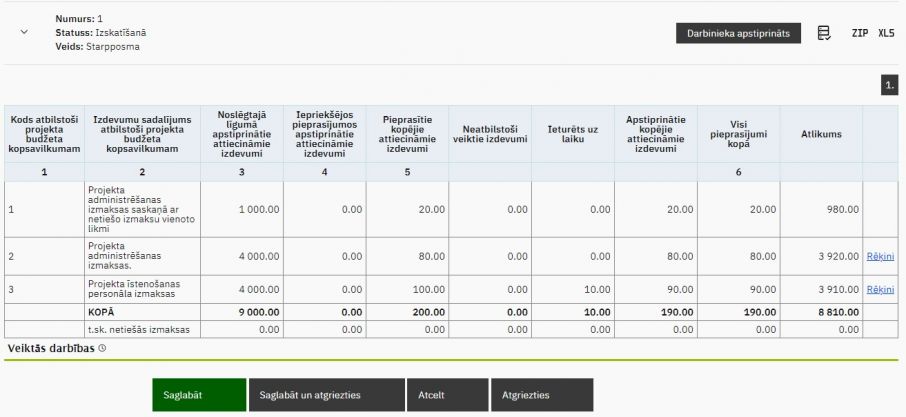906x417 pixels.
Task: Select page 1 in the pagination
Action: click(x=889, y=86)
